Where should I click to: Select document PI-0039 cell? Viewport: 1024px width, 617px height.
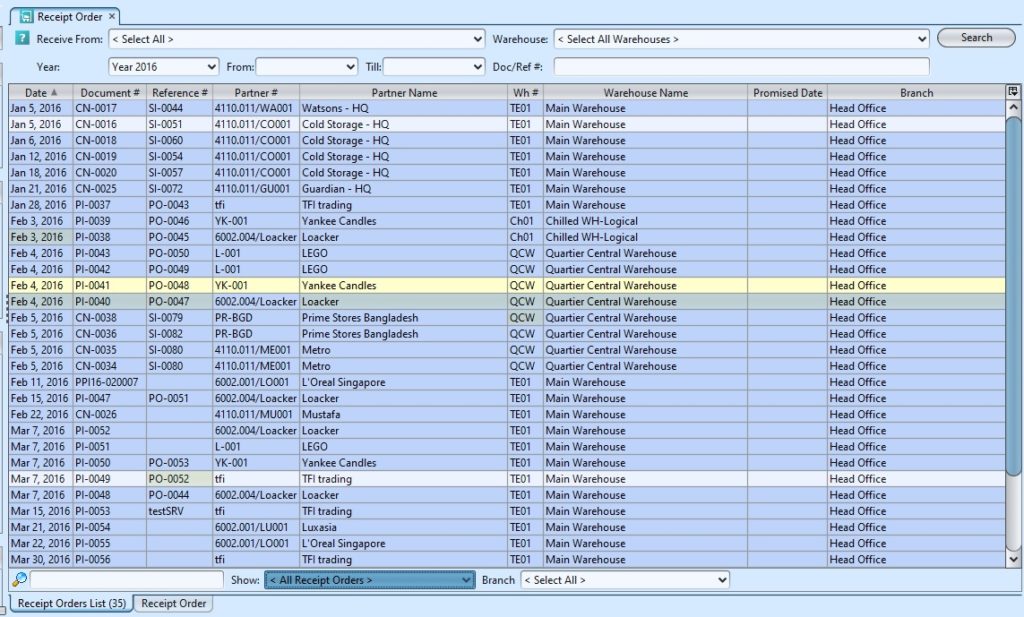tap(110, 221)
